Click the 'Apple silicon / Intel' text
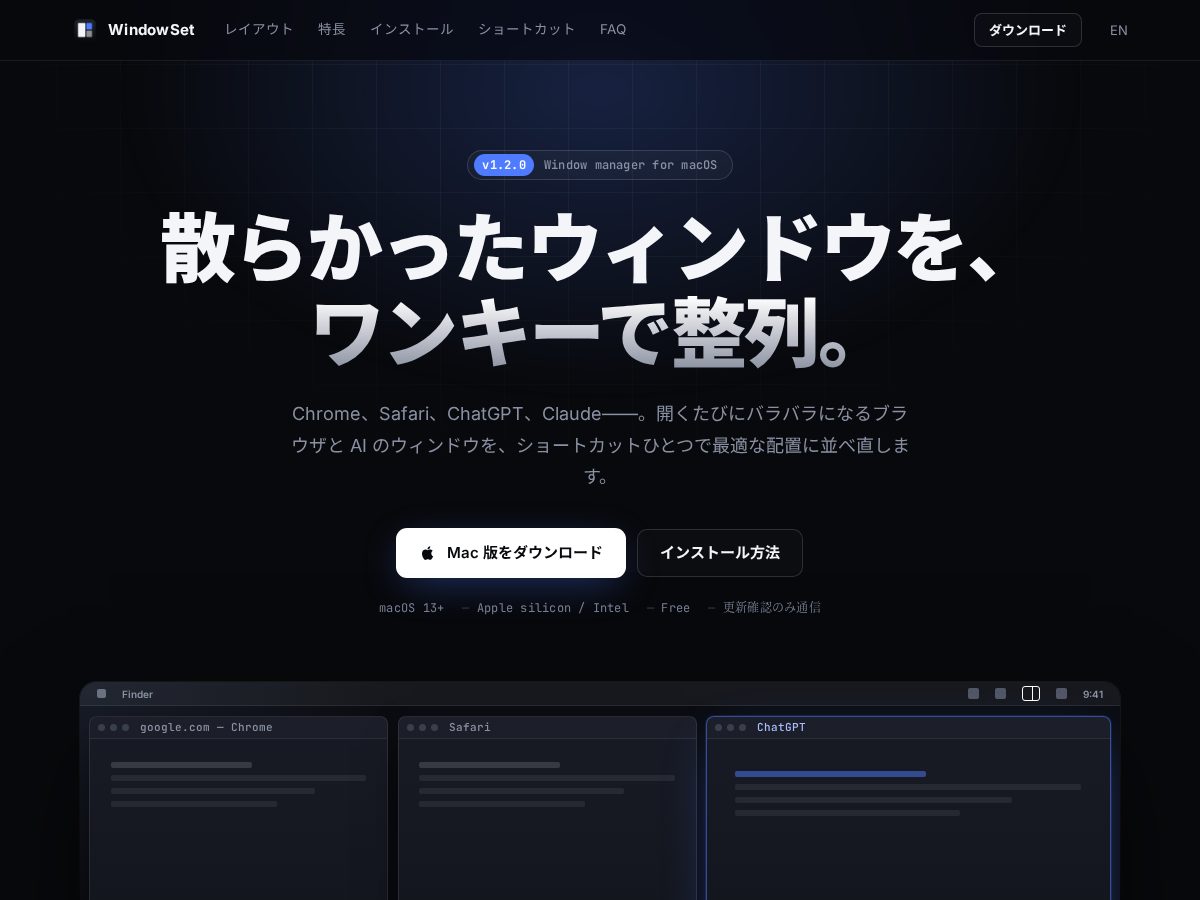 (553, 608)
